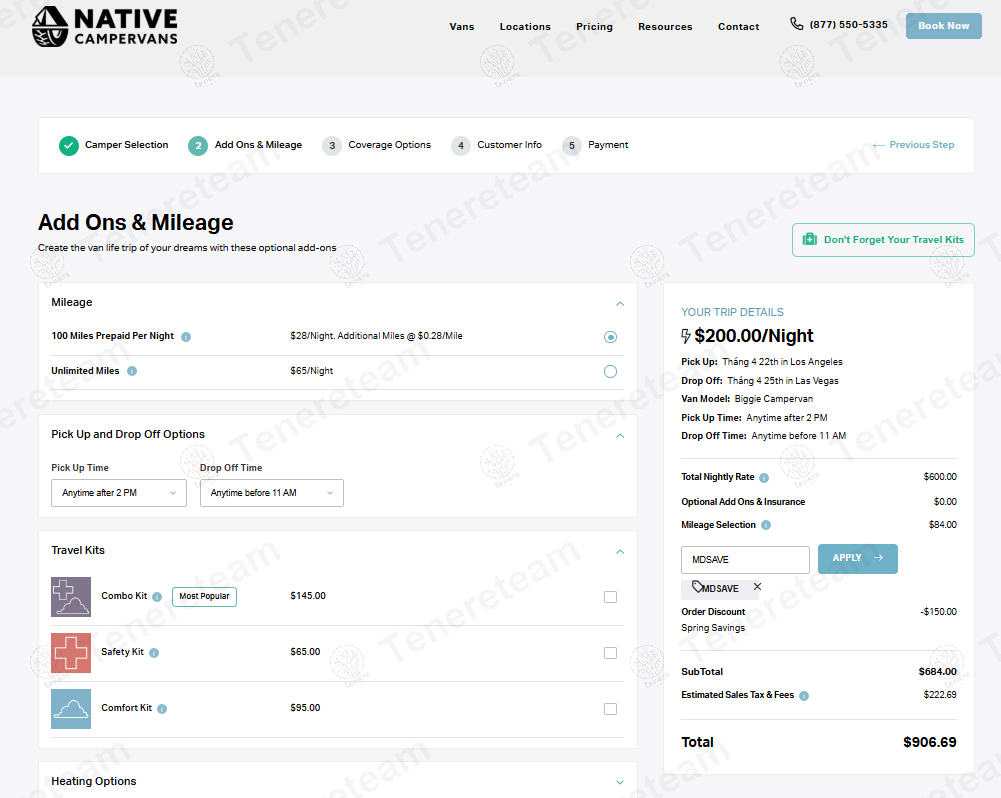The image size is (1001, 798).
Task: Check the Safety Kit checkbox
Action: pyautogui.click(x=610, y=653)
